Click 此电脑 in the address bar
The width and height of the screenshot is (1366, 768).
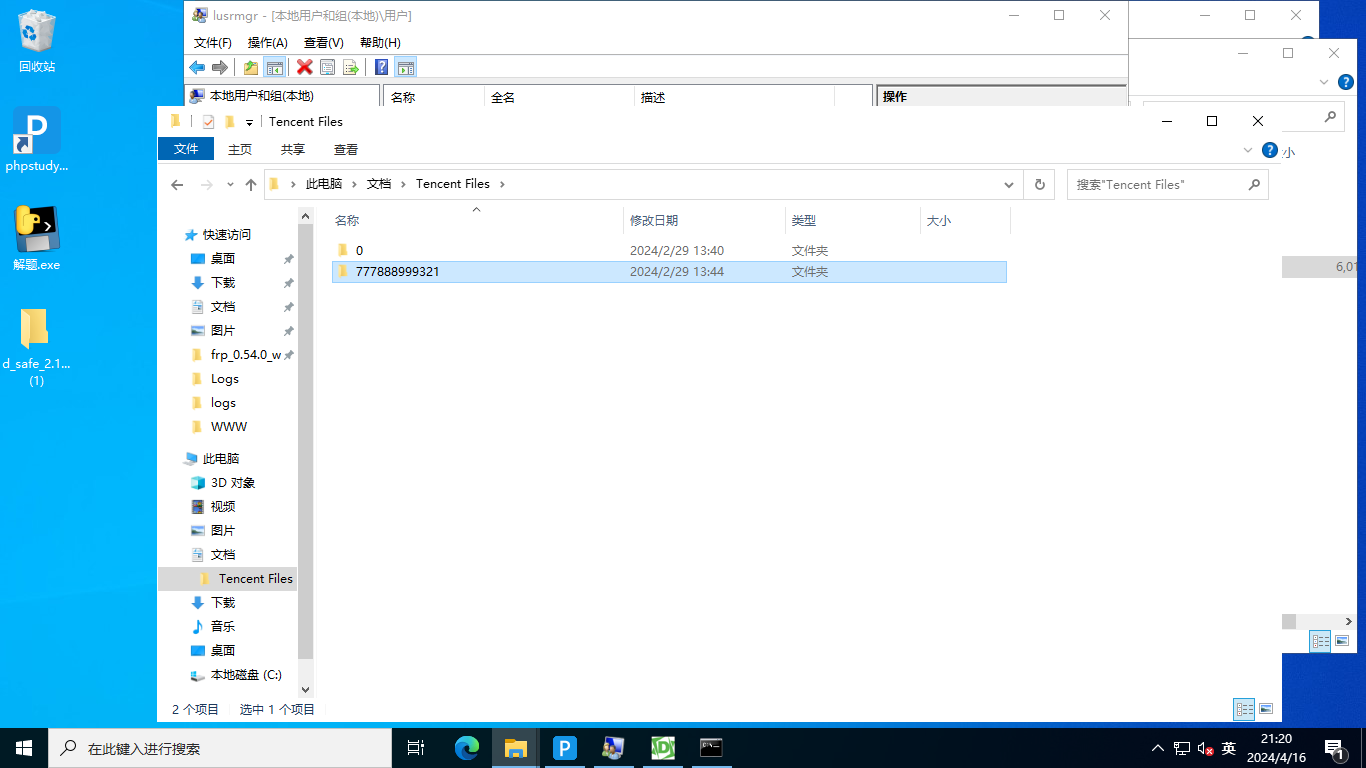pos(324,185)
